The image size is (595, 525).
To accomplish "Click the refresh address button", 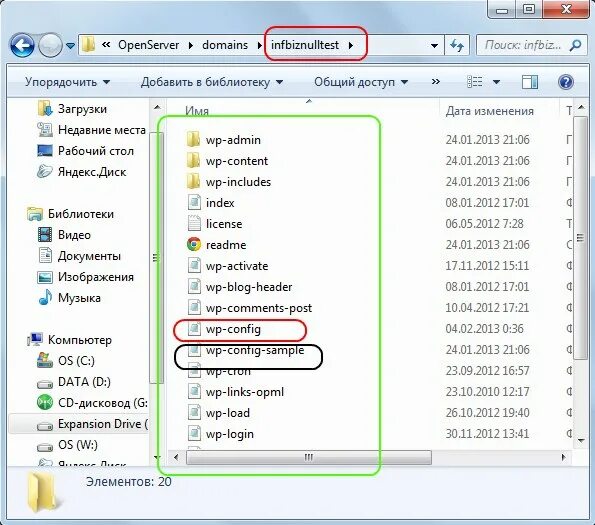I will click(457, 46).
